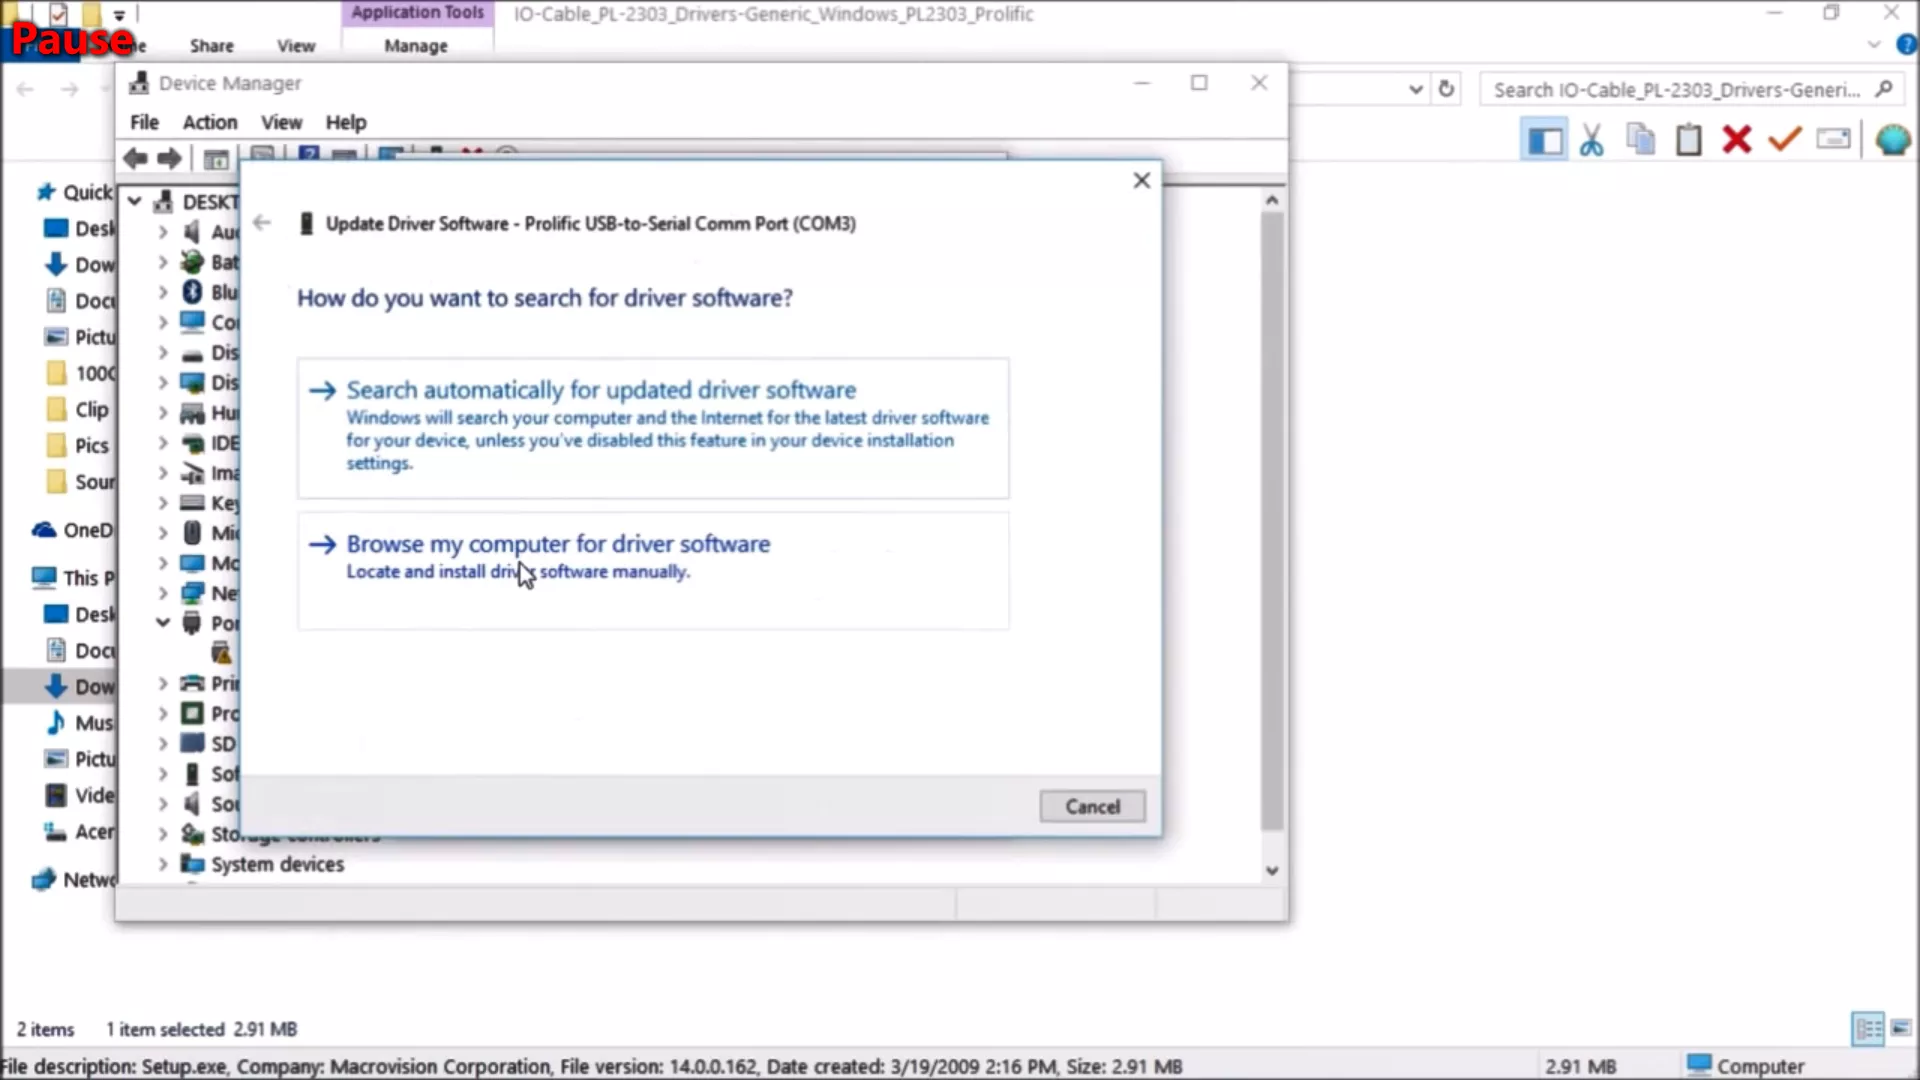
Task: Expand the Batteries category chevron
Action: 162,262
